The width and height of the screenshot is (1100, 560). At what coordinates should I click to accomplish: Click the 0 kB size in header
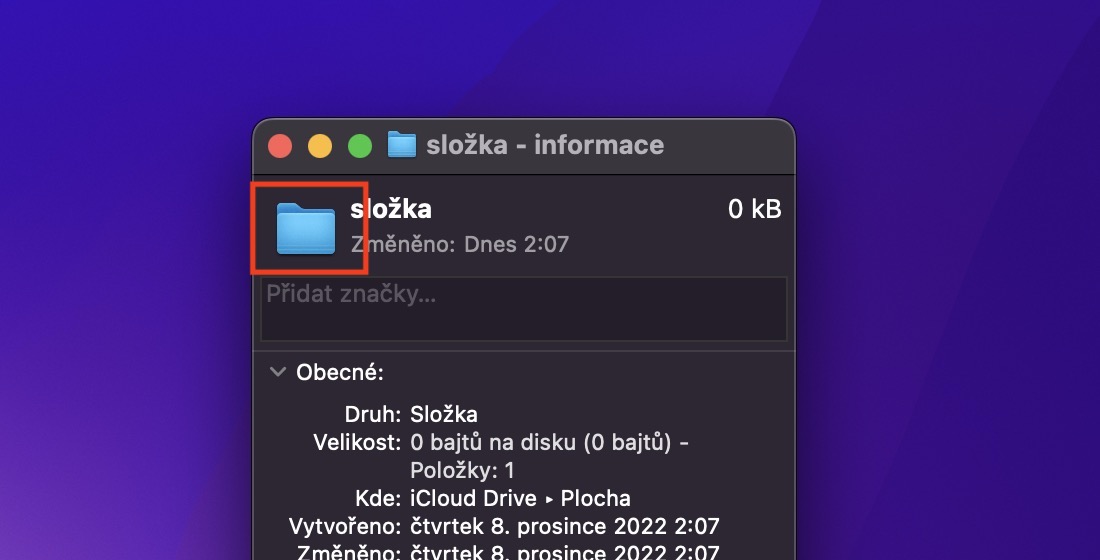754,210
